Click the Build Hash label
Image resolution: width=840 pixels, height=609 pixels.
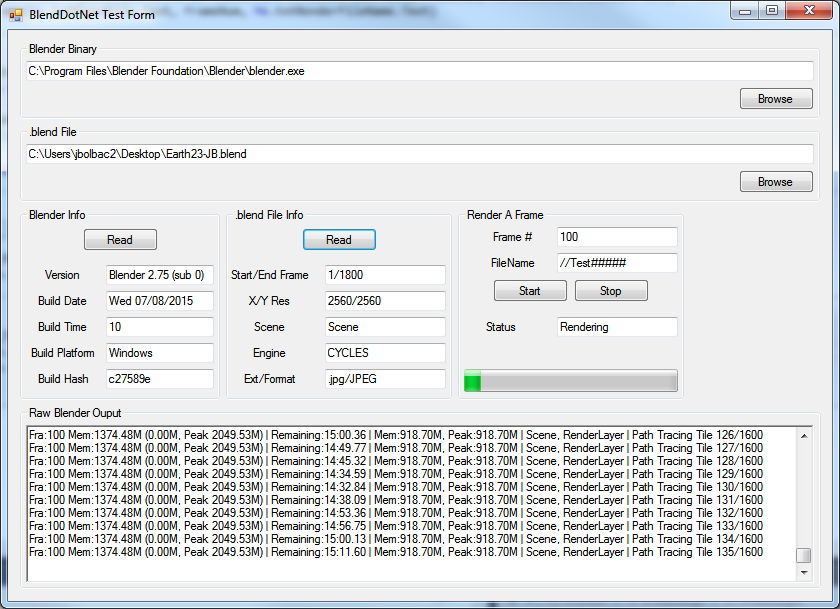pos(63,379)
